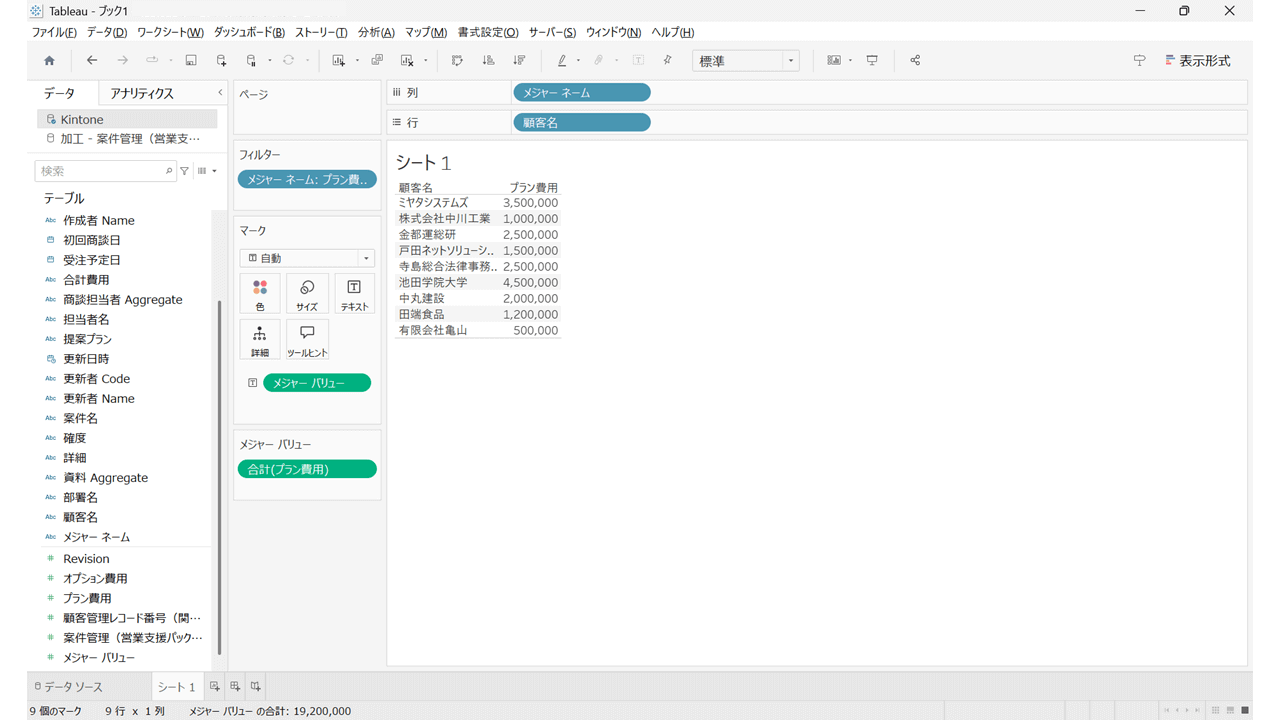The image size is (1280, 720).
Task: Open the mark type dropdown showing 自動
Action: click(307, 258)
